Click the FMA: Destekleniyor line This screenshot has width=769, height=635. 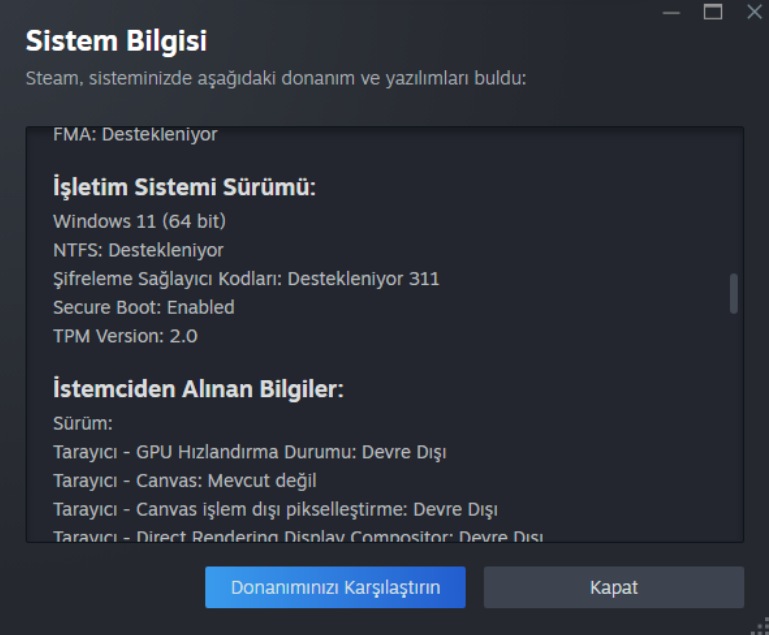click(135, 134)
